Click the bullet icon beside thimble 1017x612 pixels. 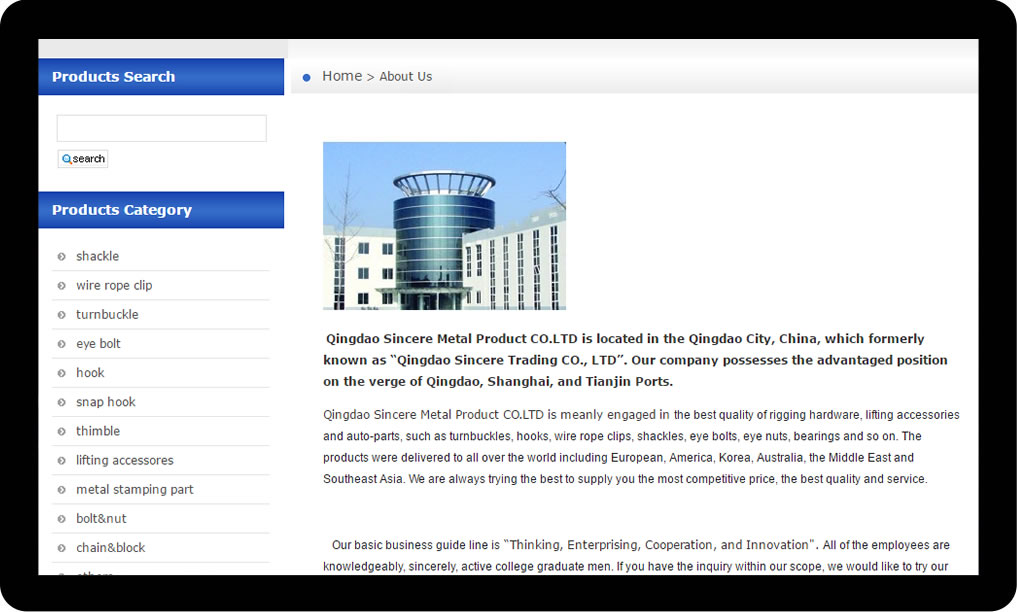(62, 432)
